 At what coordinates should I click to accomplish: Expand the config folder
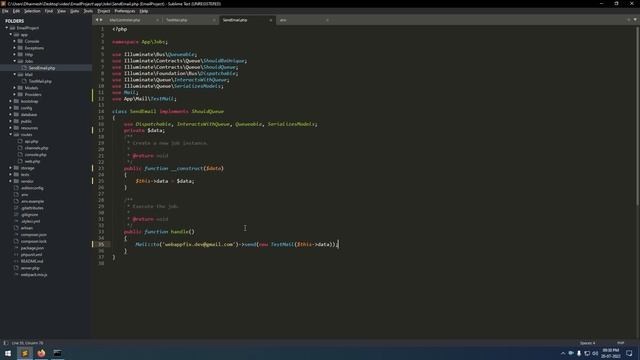click(11, 108)
